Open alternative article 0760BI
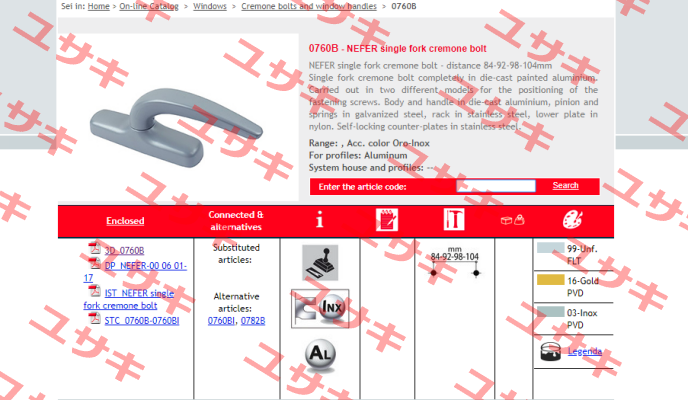The height and width of the screenshot is (400, 688). tap(221, 321)
